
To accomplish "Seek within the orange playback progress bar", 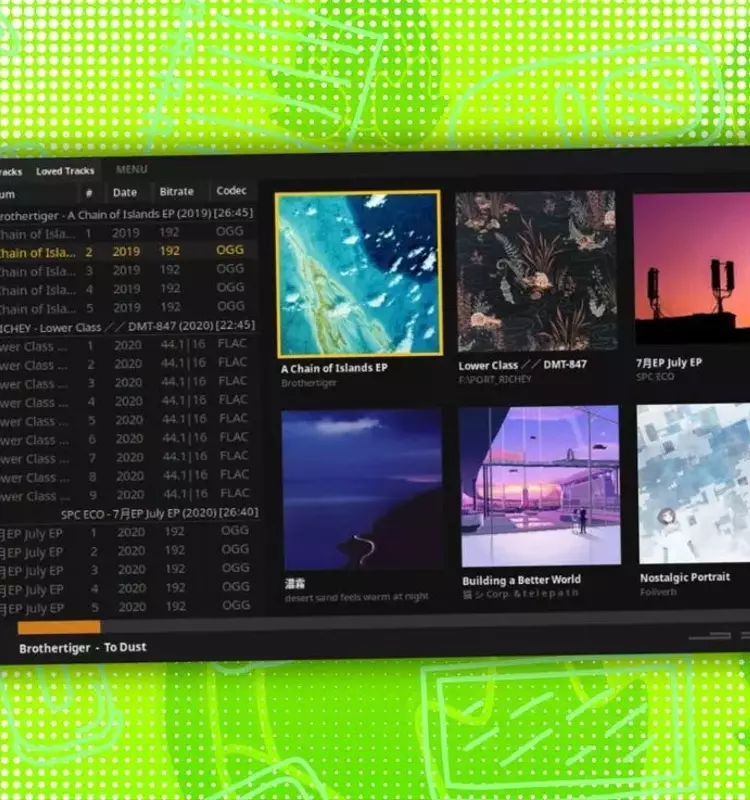I will [59, 627].
